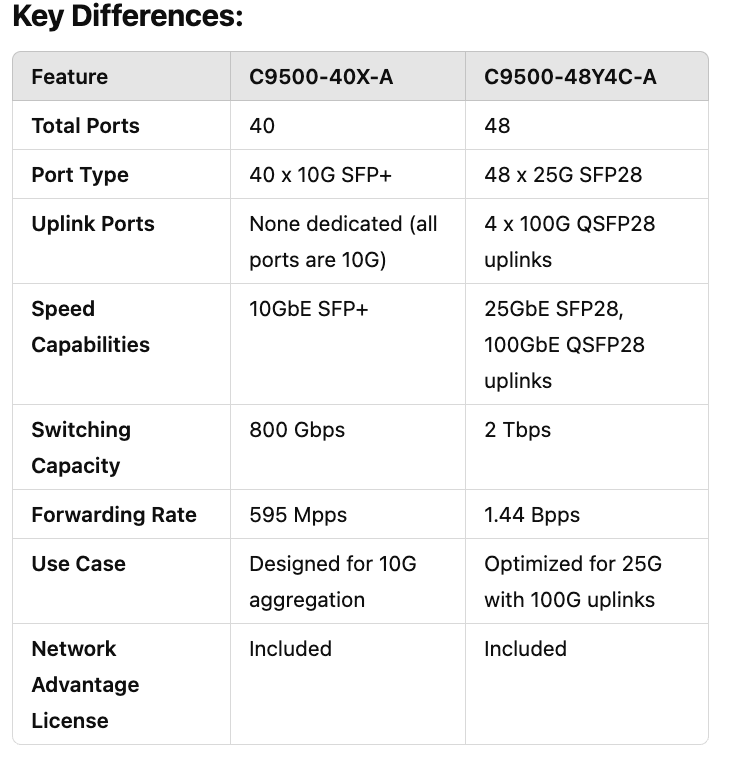732x759 pixels.
Task: Click the Use Case row label
Action: coord(78,564)
